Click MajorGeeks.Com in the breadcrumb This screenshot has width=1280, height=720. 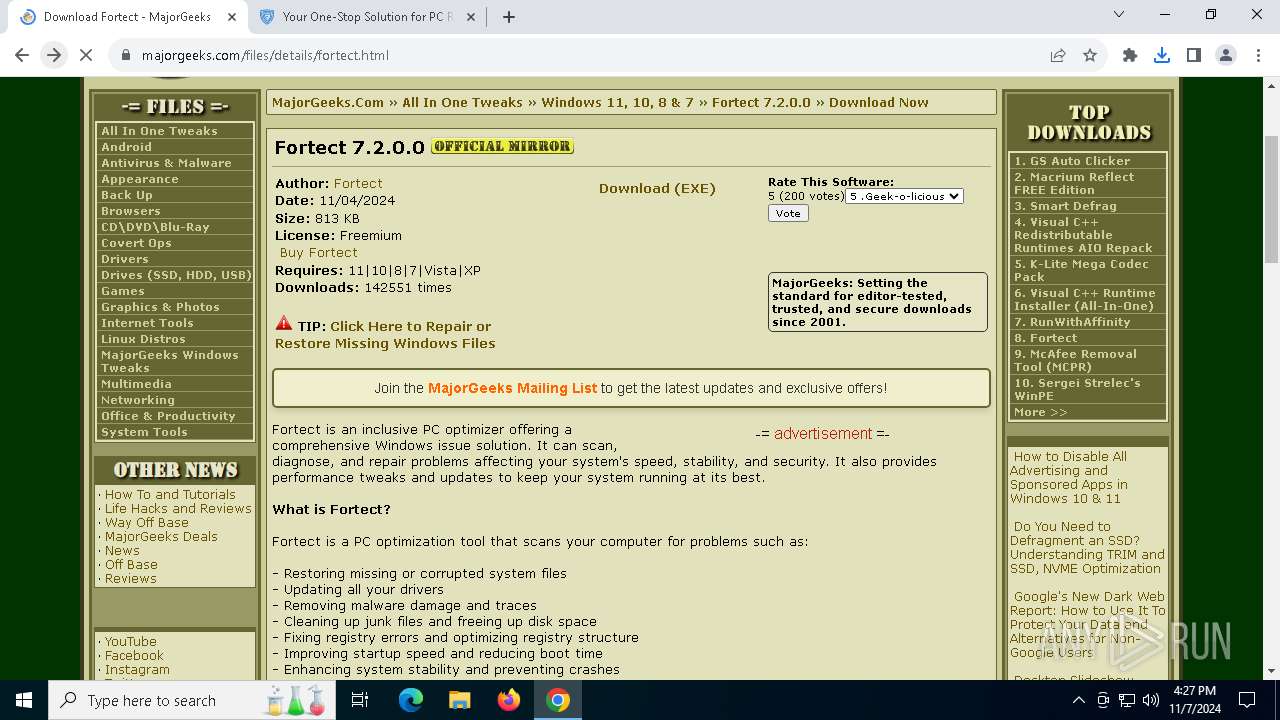click(x=328, y=102)
